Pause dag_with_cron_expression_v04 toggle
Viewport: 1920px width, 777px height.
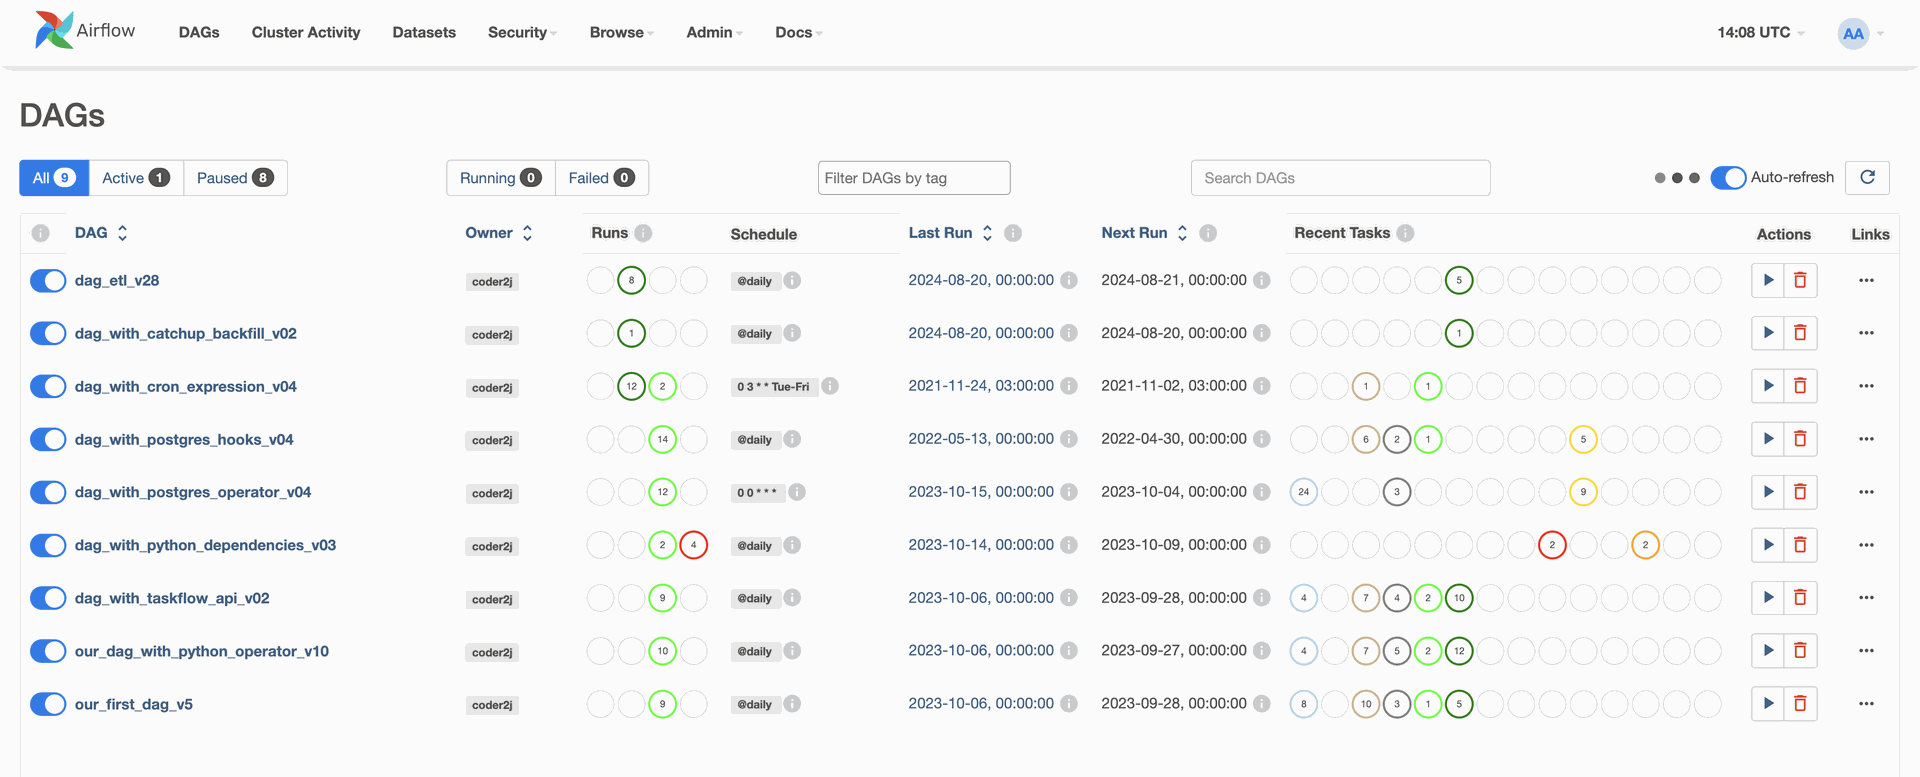(48, 386)
